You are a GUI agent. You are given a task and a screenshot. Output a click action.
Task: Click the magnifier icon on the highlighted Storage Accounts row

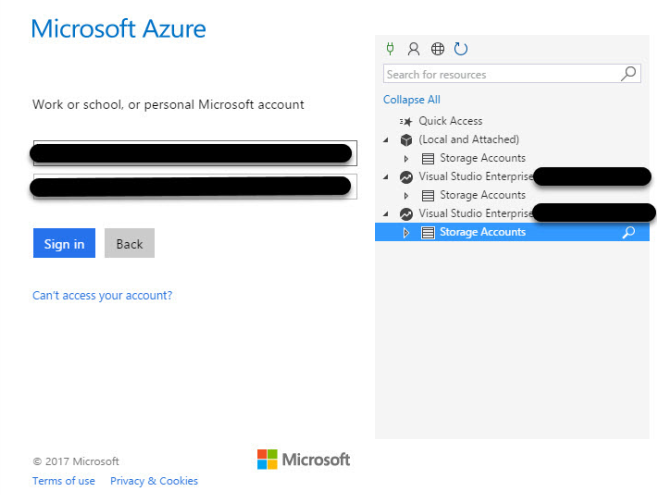click(x=629, y=232)
